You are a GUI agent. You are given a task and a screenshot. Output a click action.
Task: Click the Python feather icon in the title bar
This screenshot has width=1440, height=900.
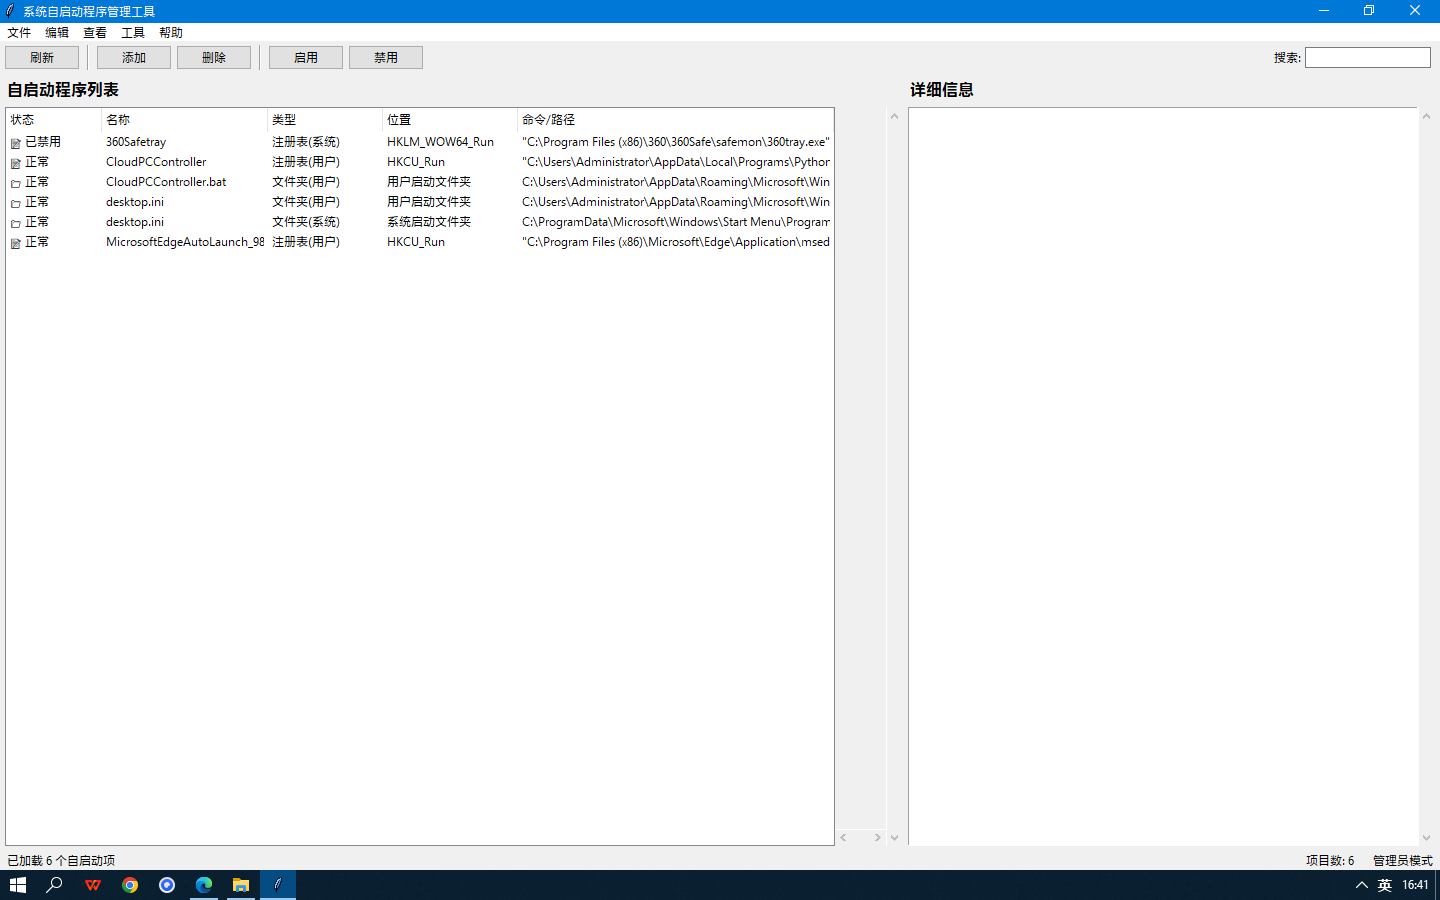(10, 10)
